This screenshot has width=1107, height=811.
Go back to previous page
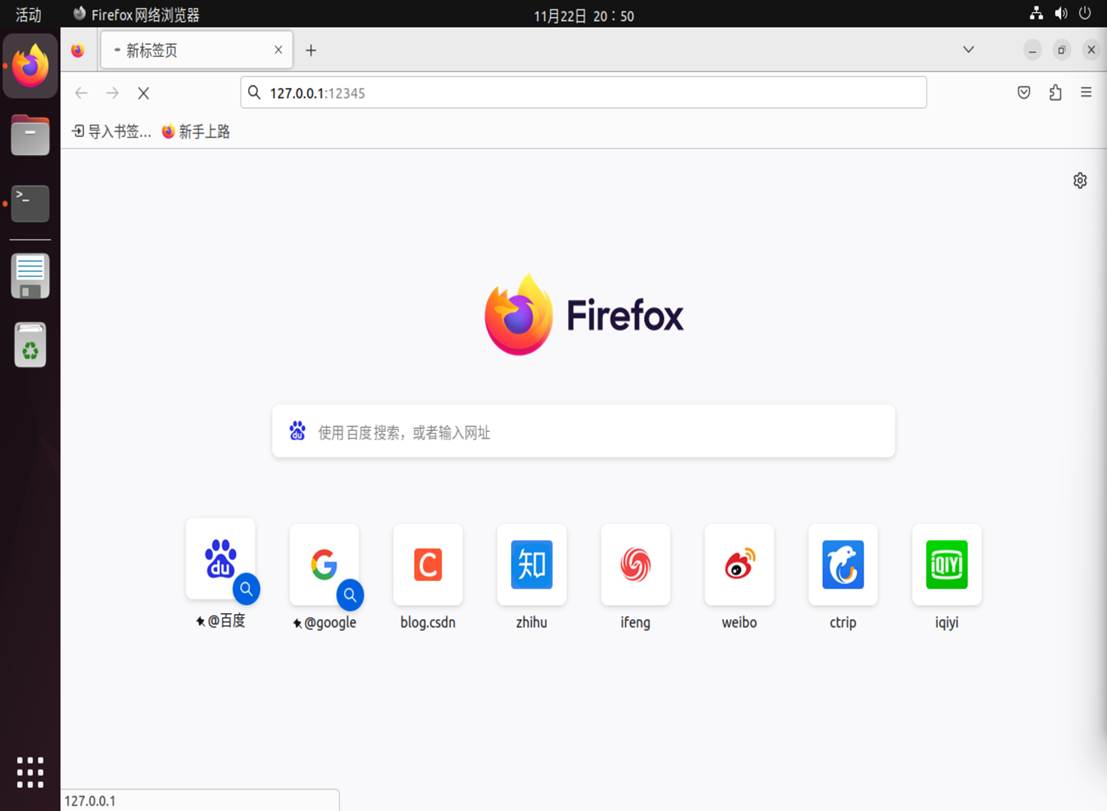click(81, 93)
